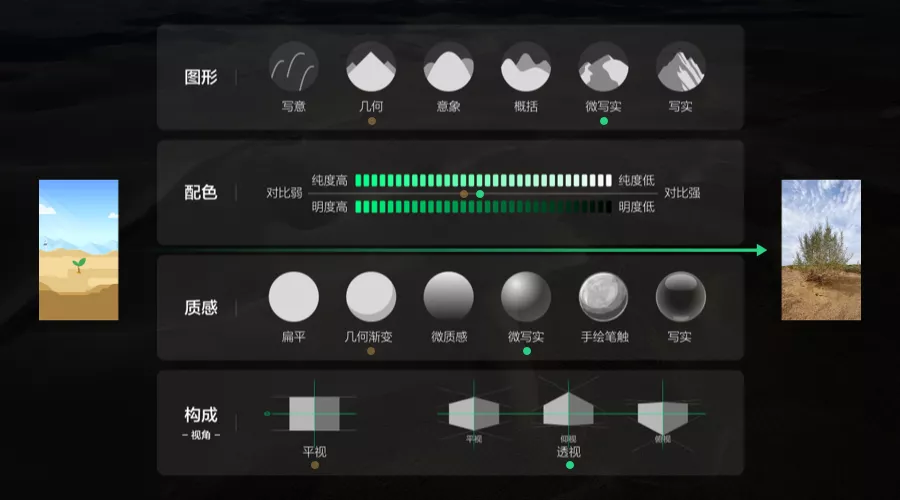Choose the 手绘笔触 hand-painted sphere
The height and width of the screenshot is (500, 900).
(x=603, y=297)
